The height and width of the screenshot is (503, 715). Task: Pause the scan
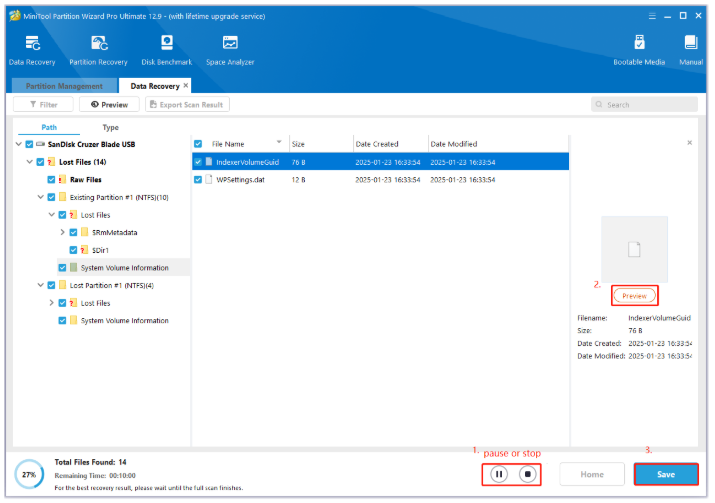pos(499,474)
